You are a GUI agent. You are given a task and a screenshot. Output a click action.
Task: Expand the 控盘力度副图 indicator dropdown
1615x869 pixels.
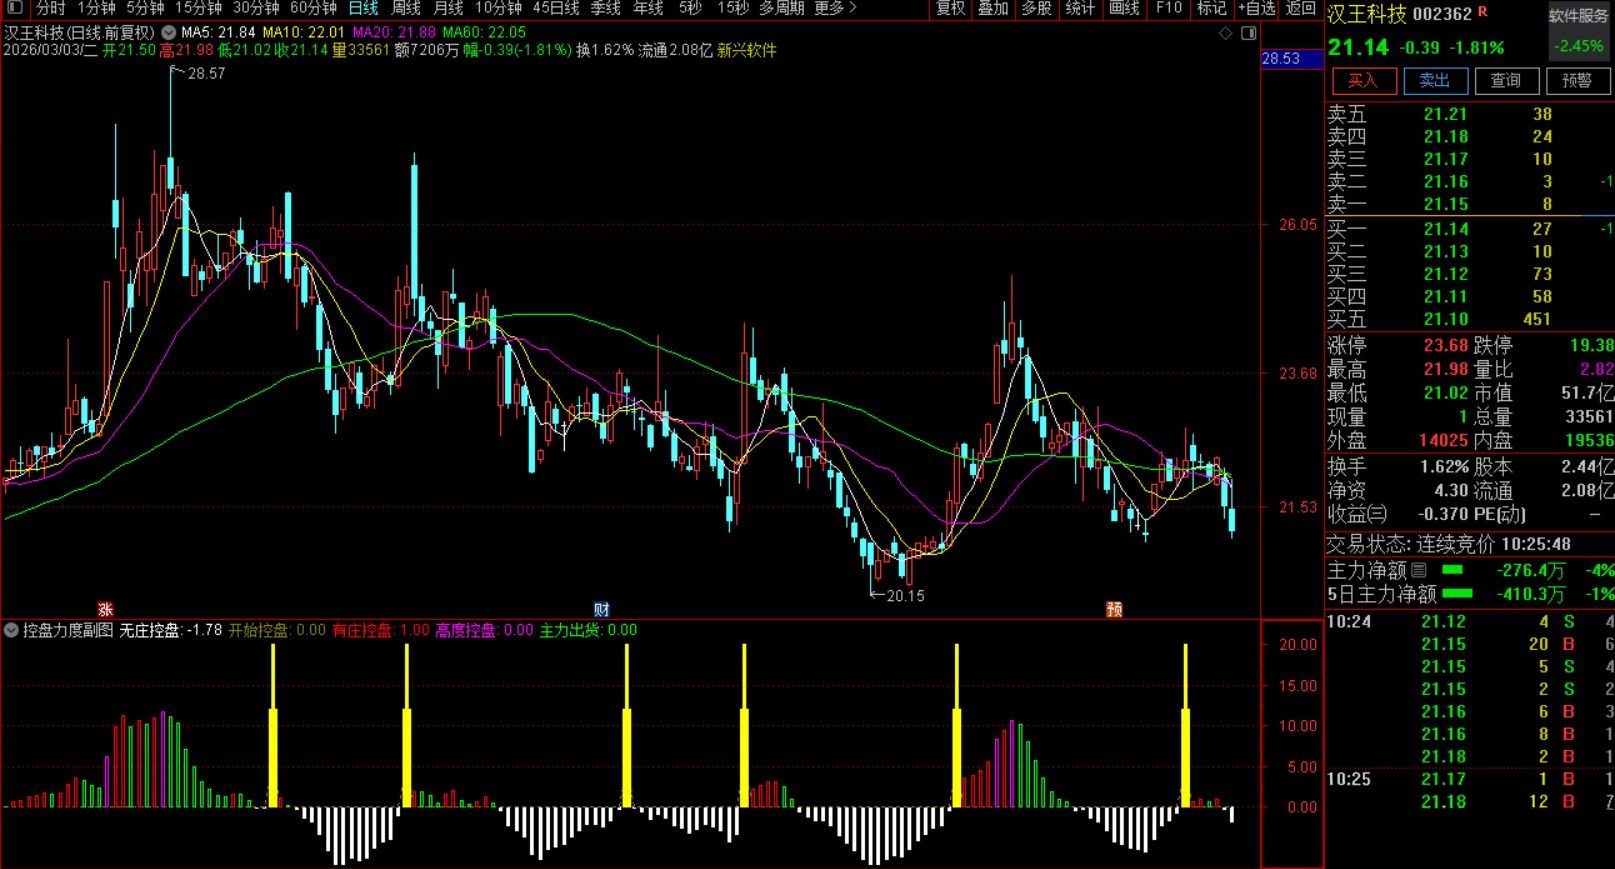click(11, 630)
